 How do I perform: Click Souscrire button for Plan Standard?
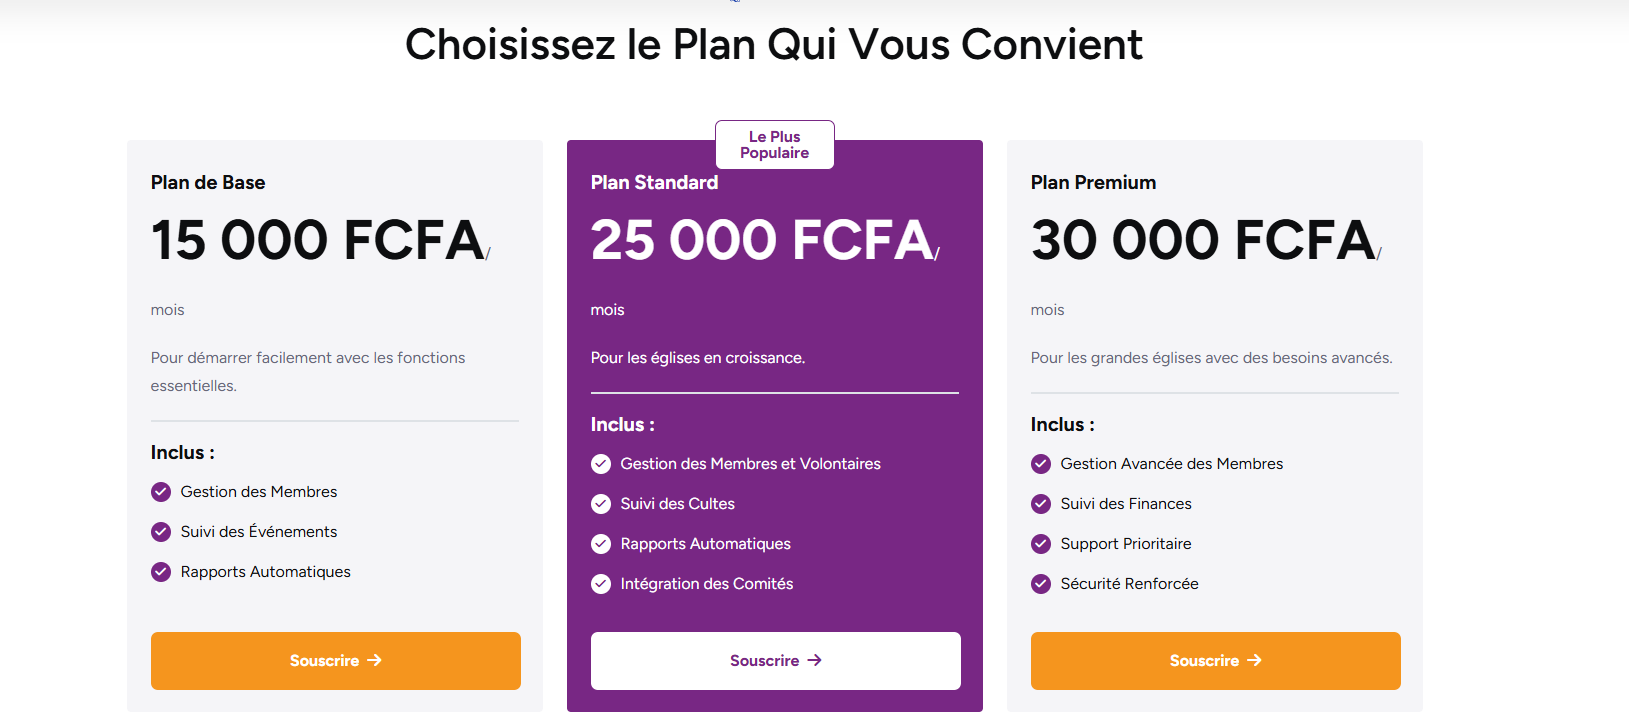(775, 661)
